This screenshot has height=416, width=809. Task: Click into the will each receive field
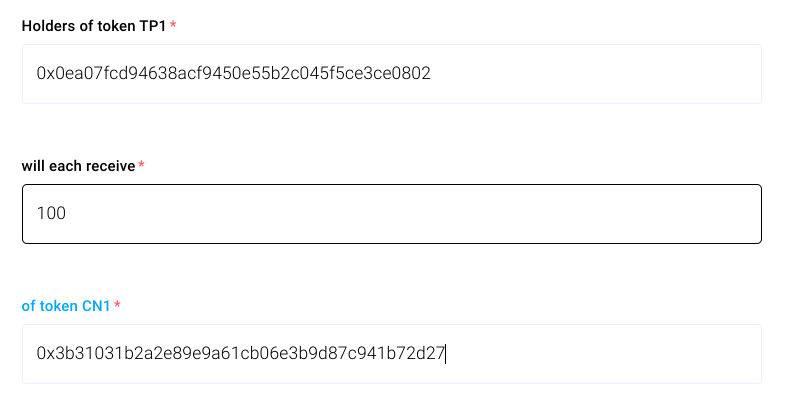391,213
